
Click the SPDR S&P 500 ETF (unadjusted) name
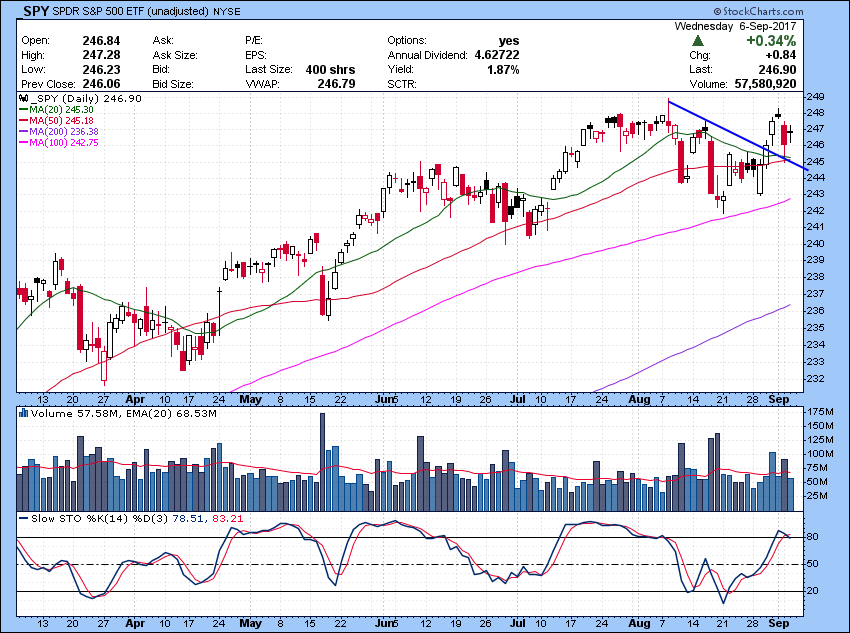coord(131,11)
